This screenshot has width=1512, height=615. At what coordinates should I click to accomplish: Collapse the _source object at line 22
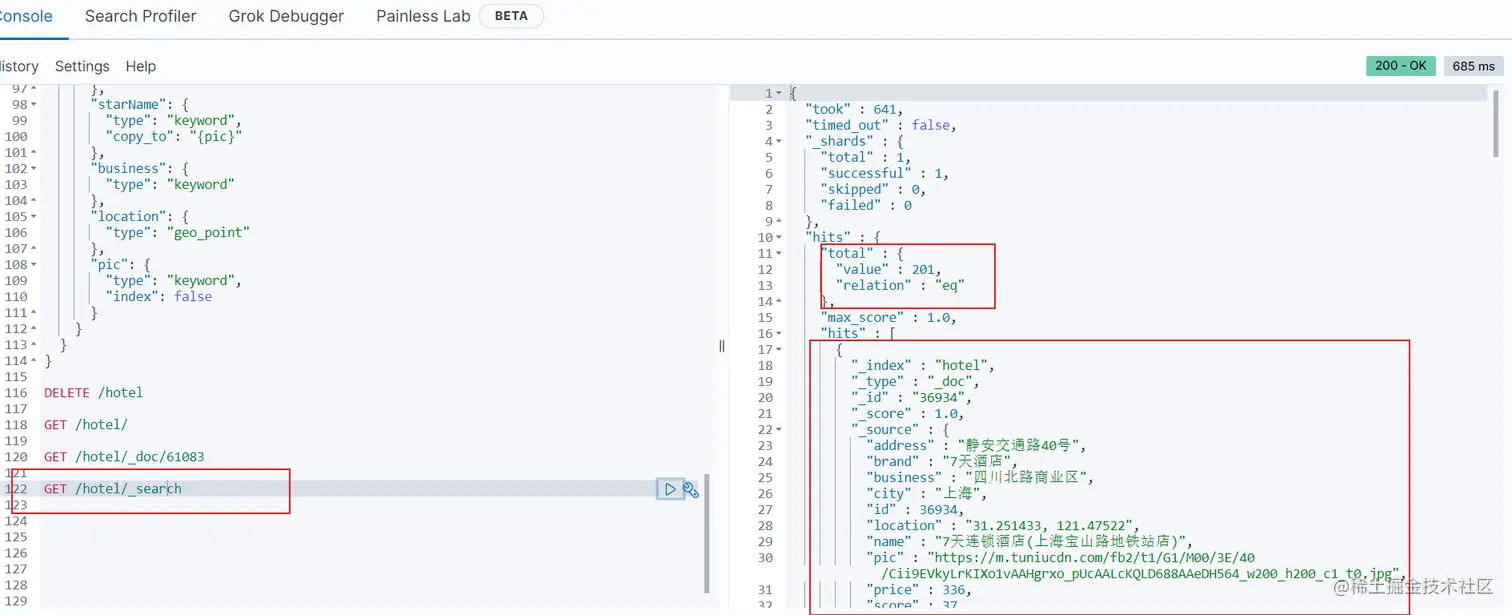(x=779, y=429)
